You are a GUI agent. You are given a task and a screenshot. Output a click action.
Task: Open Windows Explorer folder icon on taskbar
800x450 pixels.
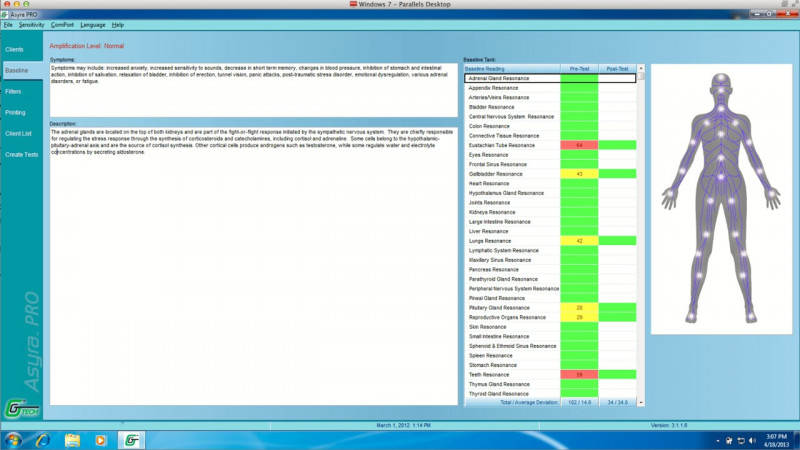coord(72,440)
